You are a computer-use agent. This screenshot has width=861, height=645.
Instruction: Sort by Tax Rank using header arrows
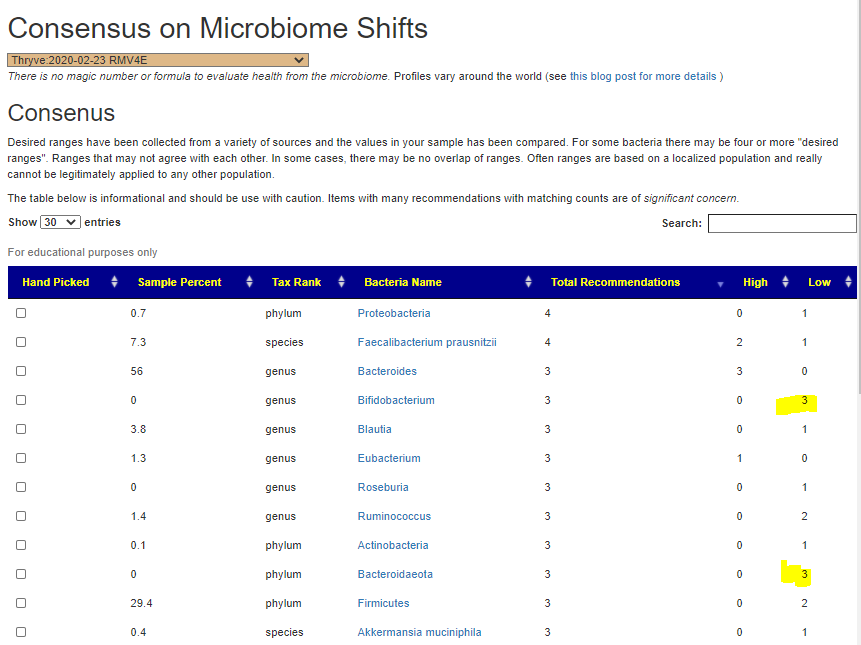tap(342, 282)
